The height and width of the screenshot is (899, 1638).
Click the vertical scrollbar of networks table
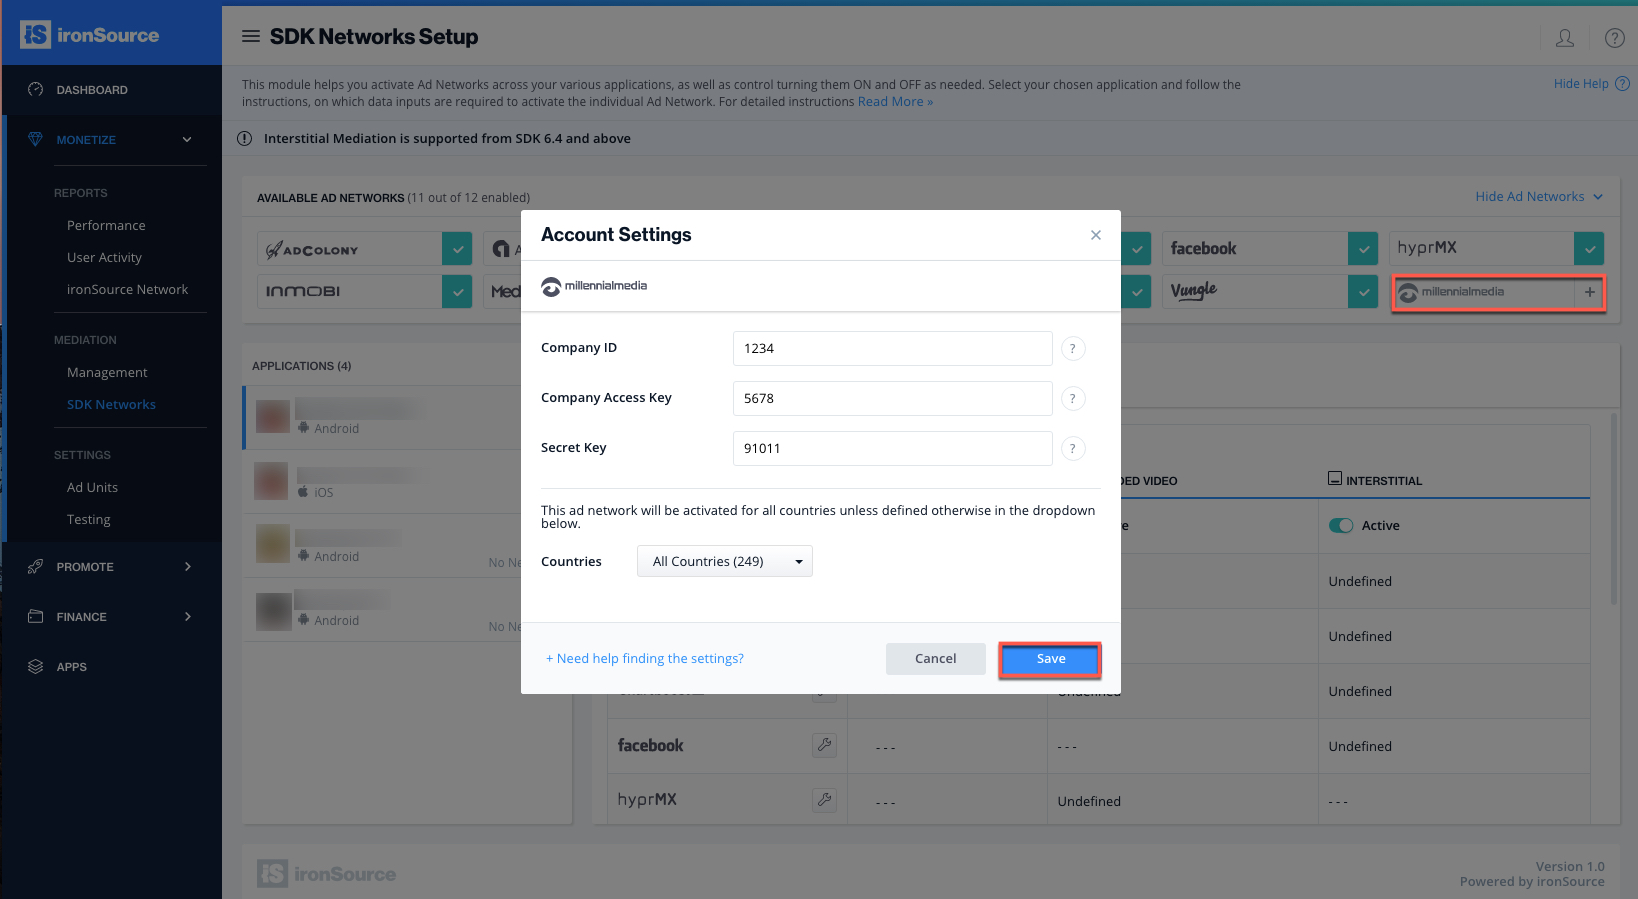pyautogui.click(x=1613, y=510)
